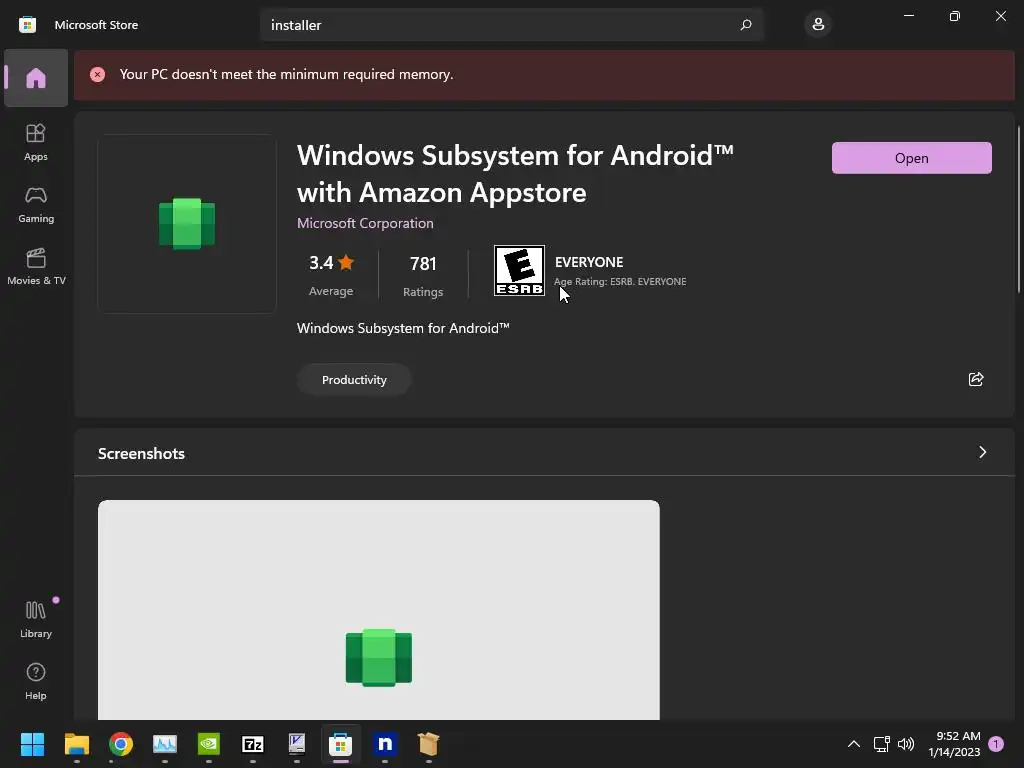
Task: Click the Microsoft Store logo in title bar
Action: point(27,25)
